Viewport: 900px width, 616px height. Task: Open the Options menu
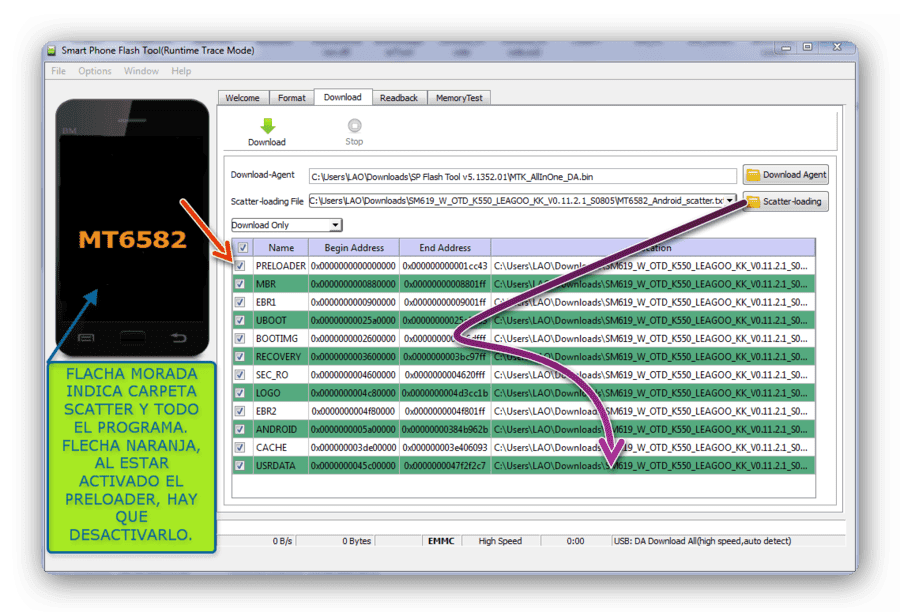pyautogui.click(x=95, y=71)
